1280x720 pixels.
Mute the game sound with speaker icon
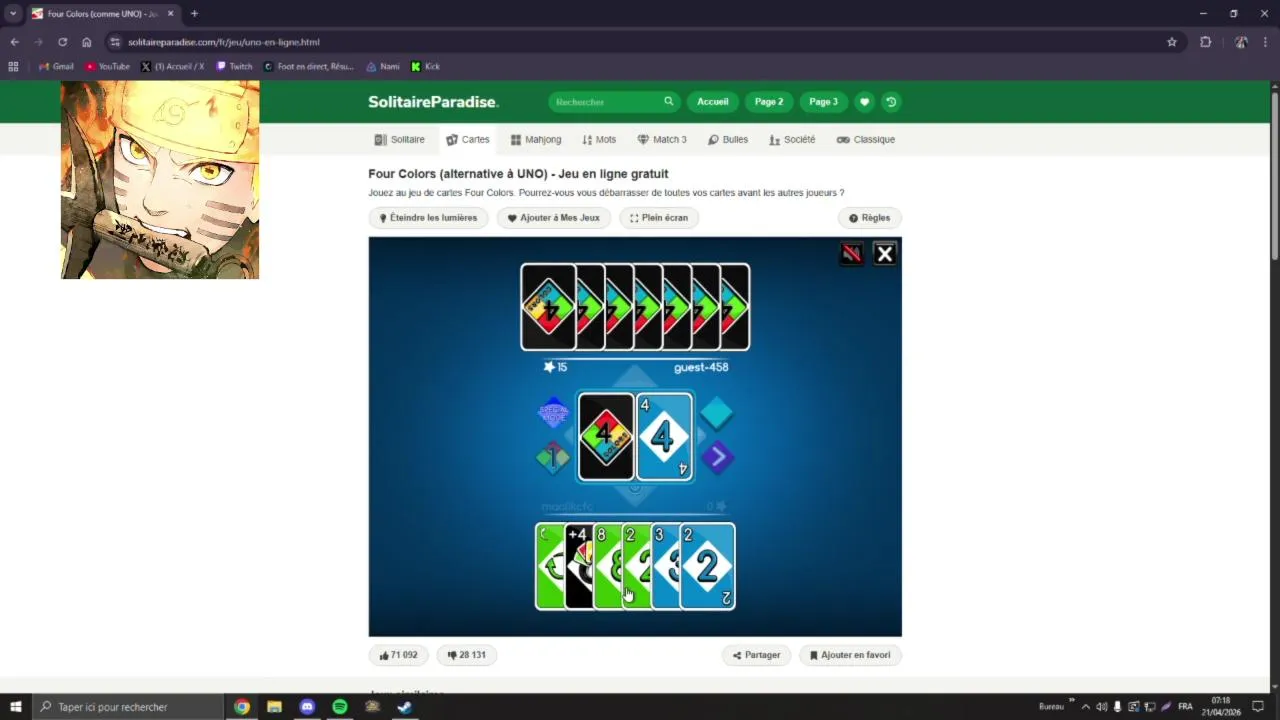(851, 254)
